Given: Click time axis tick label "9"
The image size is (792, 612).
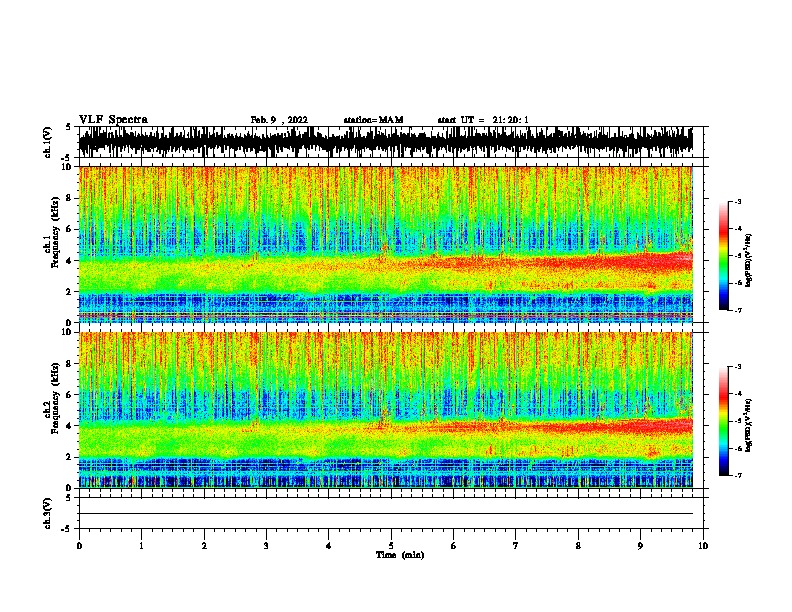Looking at the screenshot, I should pyautogui.click(x=640, y=546).
